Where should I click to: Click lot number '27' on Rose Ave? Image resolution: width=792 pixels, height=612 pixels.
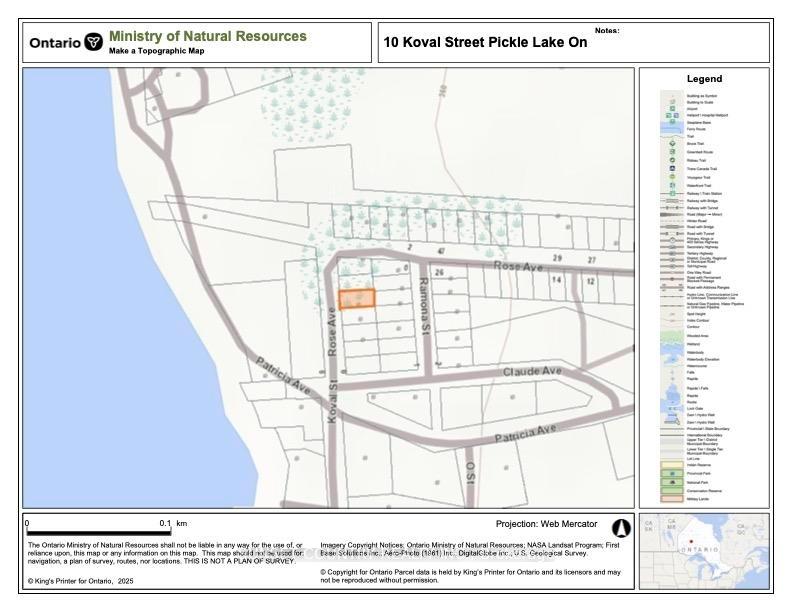591,260
